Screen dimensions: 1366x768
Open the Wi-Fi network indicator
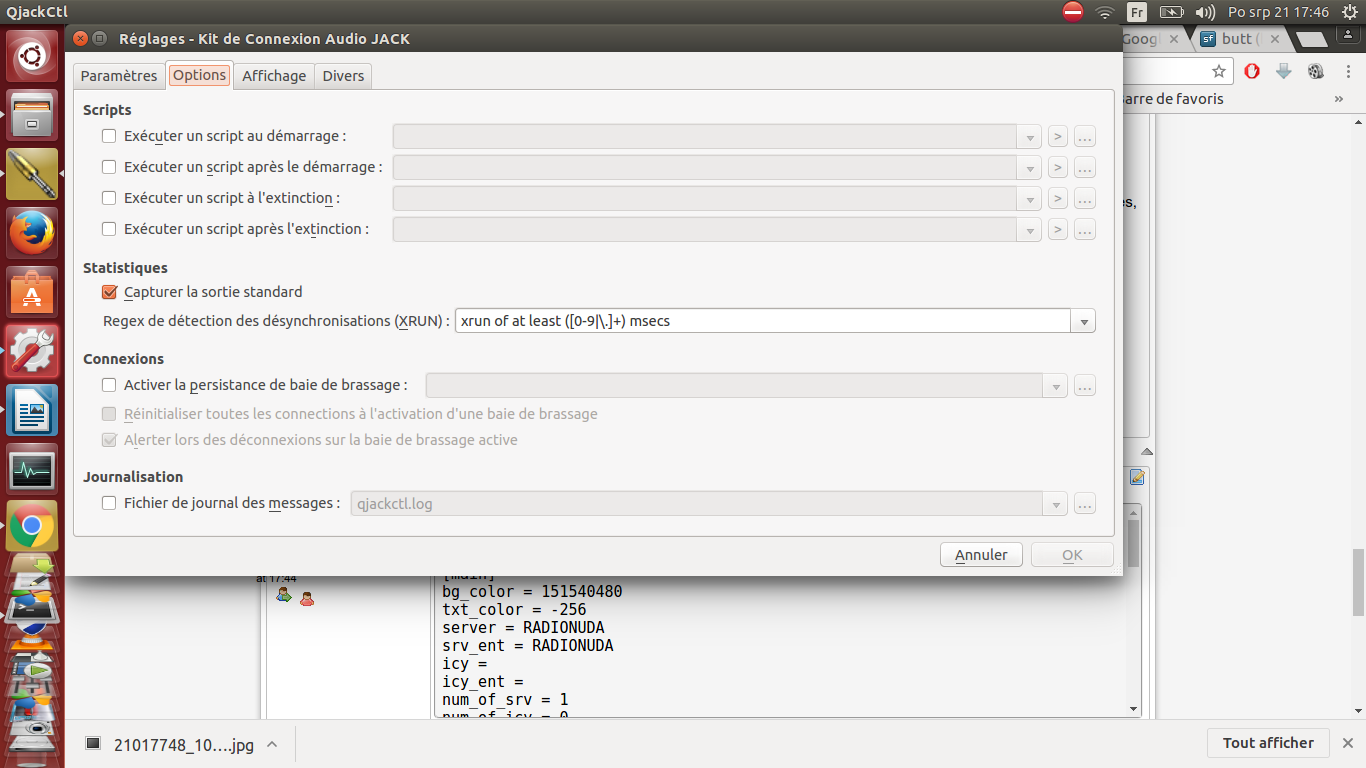coord(1105,12)
